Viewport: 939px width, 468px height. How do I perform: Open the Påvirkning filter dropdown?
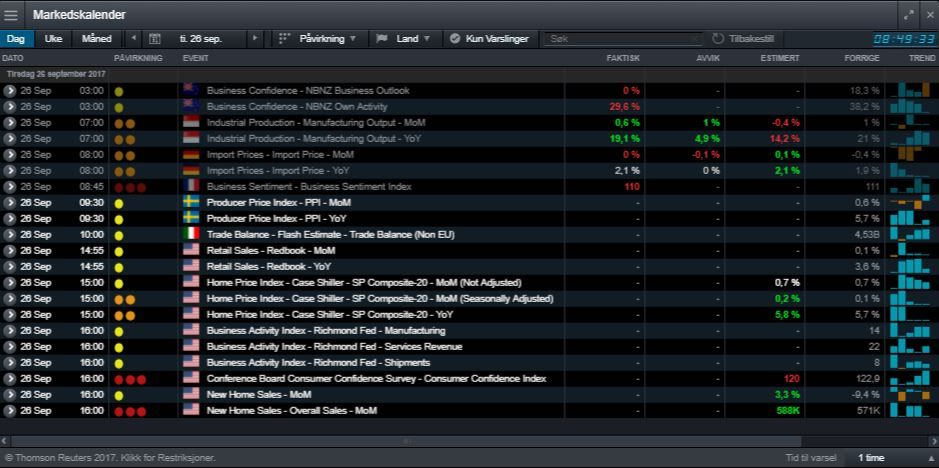point(319,38)
